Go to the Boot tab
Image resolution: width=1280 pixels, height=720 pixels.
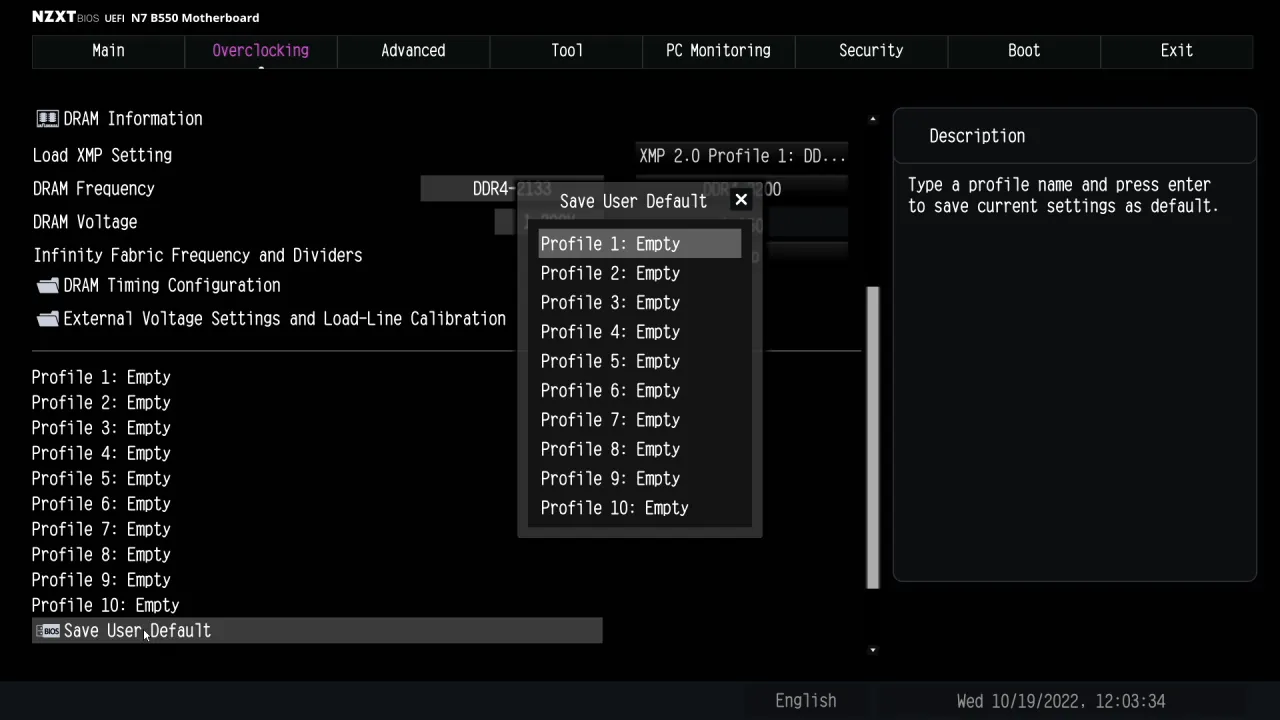pos(1023,51)
